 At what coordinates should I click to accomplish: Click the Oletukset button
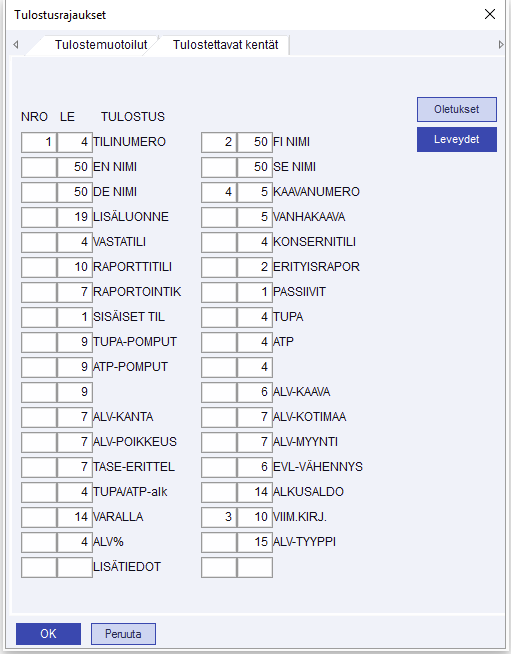coord(457,109)
